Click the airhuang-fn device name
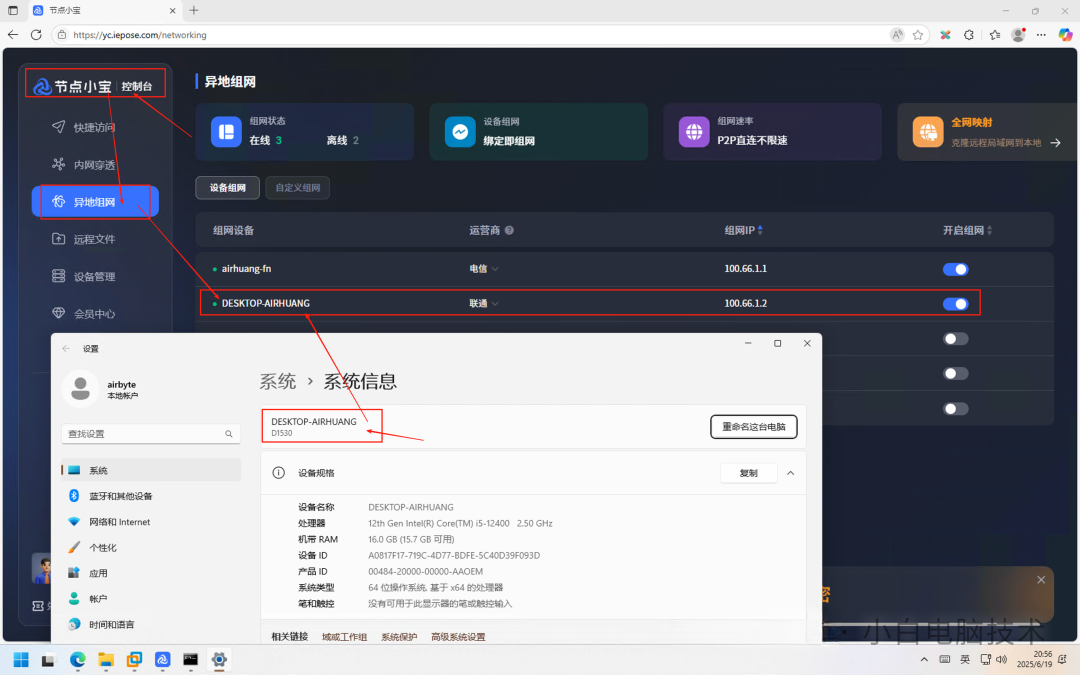Screen dimensions: 1080x675 tap(246, 269)
